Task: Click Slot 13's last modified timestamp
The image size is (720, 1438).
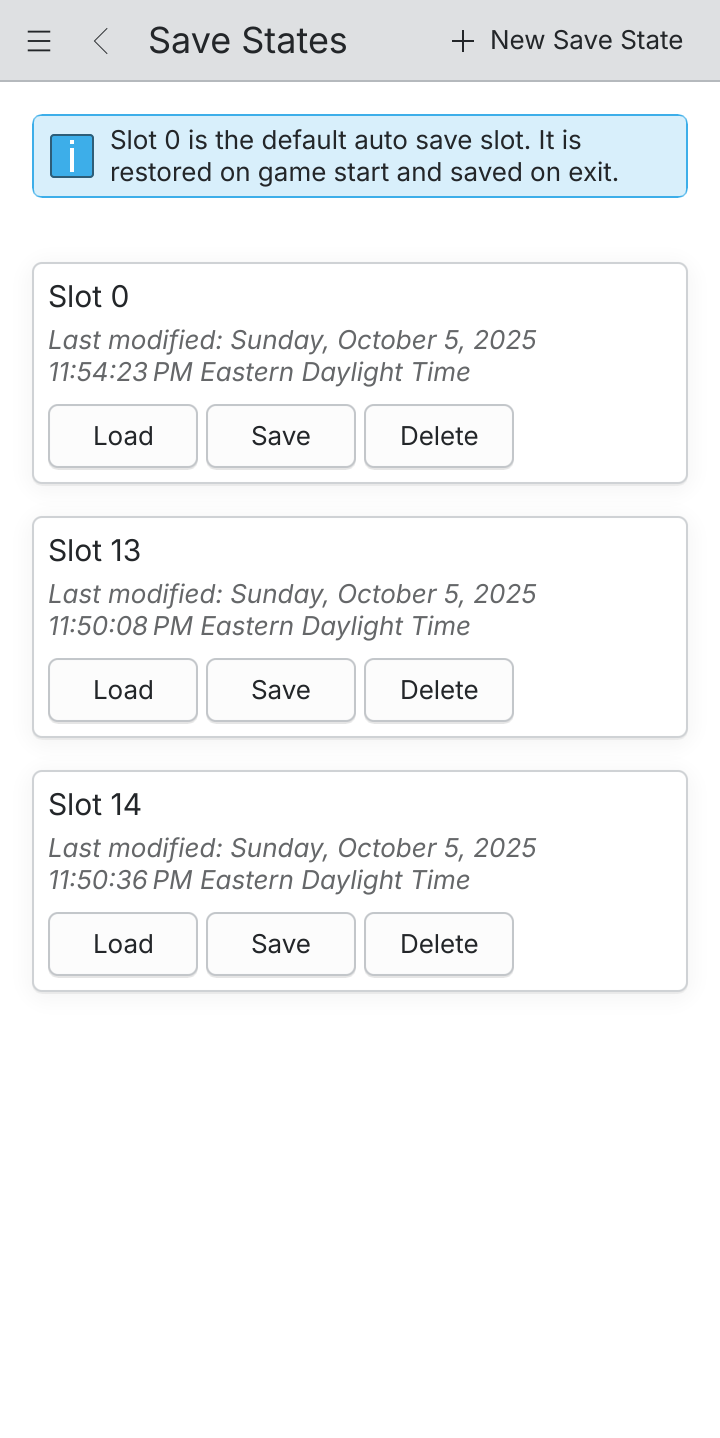Action: 292,610
